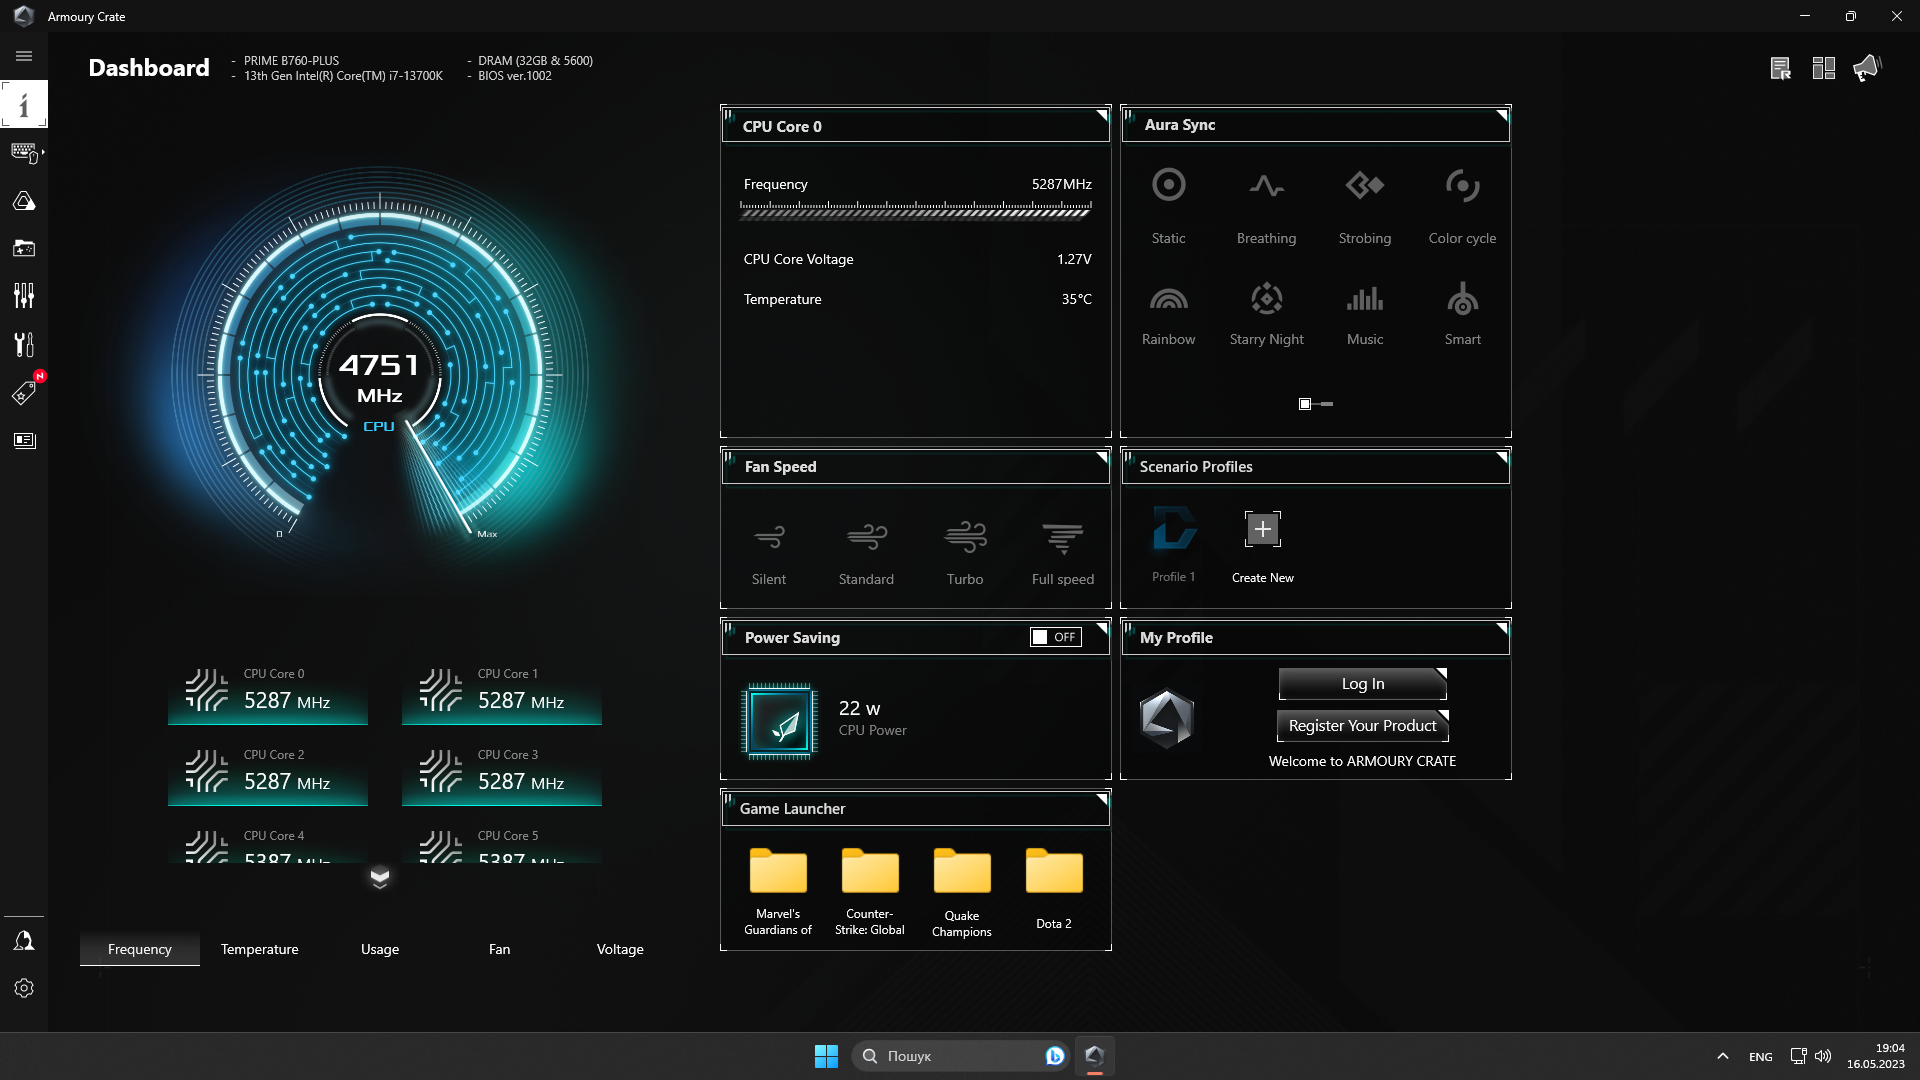Screen dimensions: 1920x1080
Task: Switch to the Temperature tab
Action: (x=259, y=949)
